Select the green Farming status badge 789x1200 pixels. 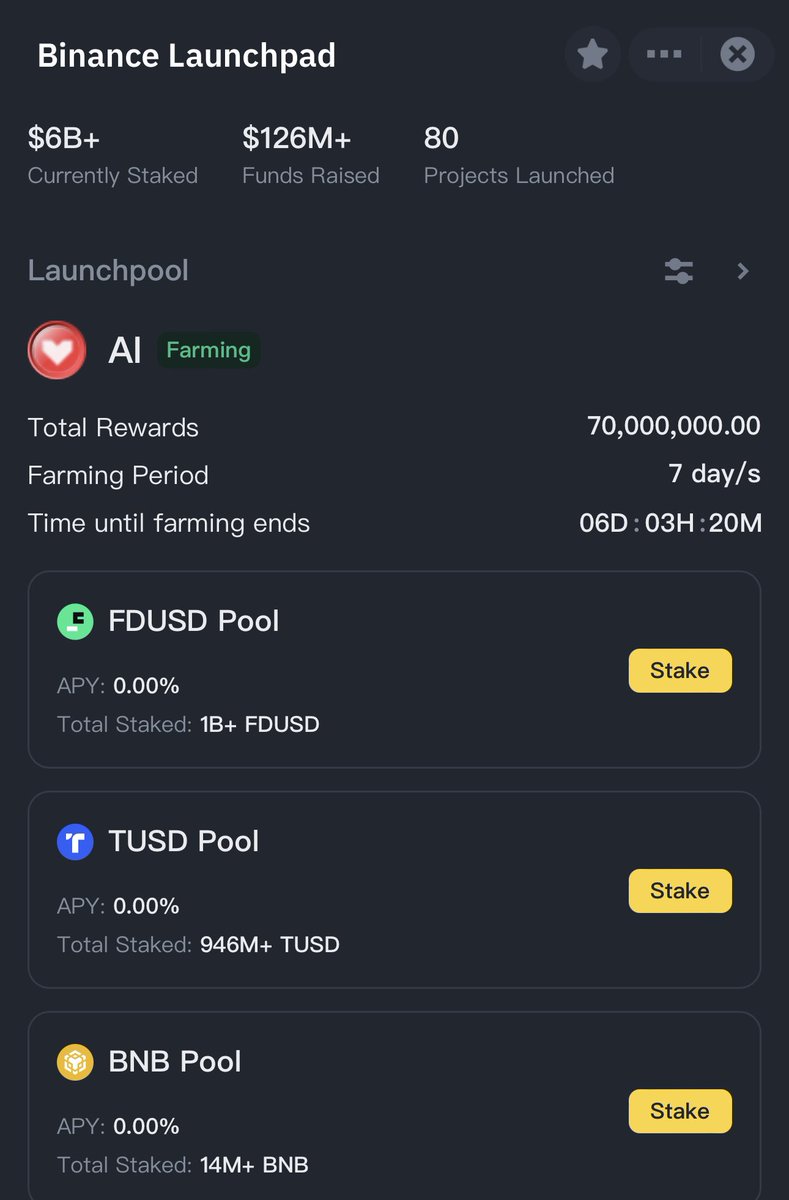pyautogui.click(x=208, y=350)
